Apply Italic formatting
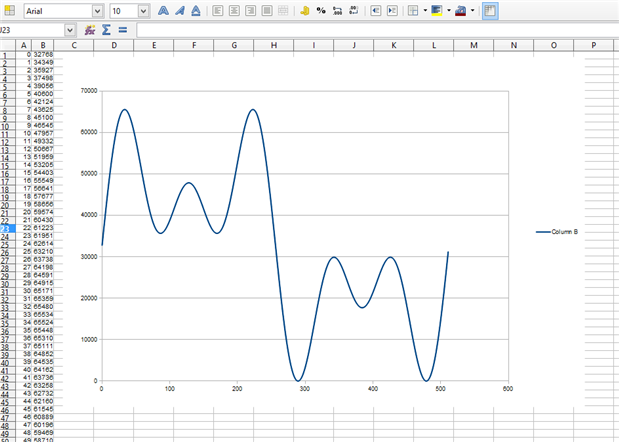 pos(180,11)
